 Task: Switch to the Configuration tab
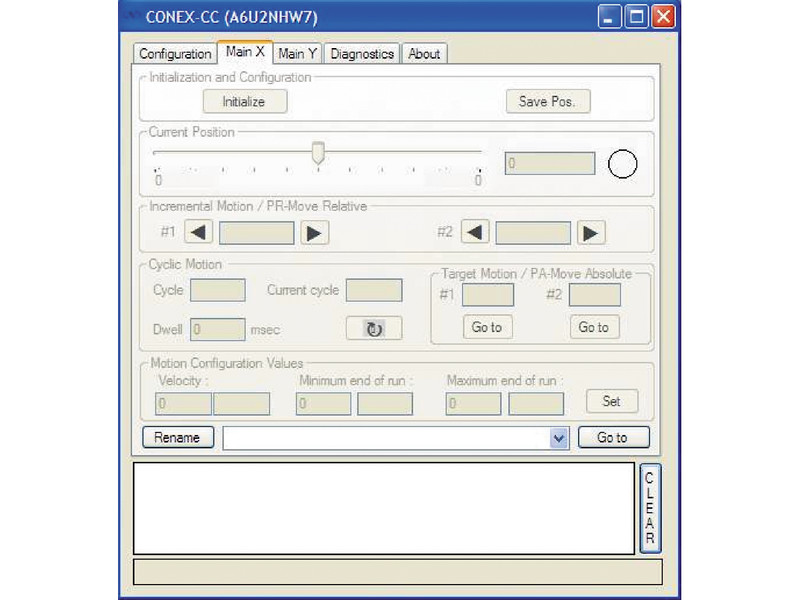pyautogui.click(x=174, y=54)
